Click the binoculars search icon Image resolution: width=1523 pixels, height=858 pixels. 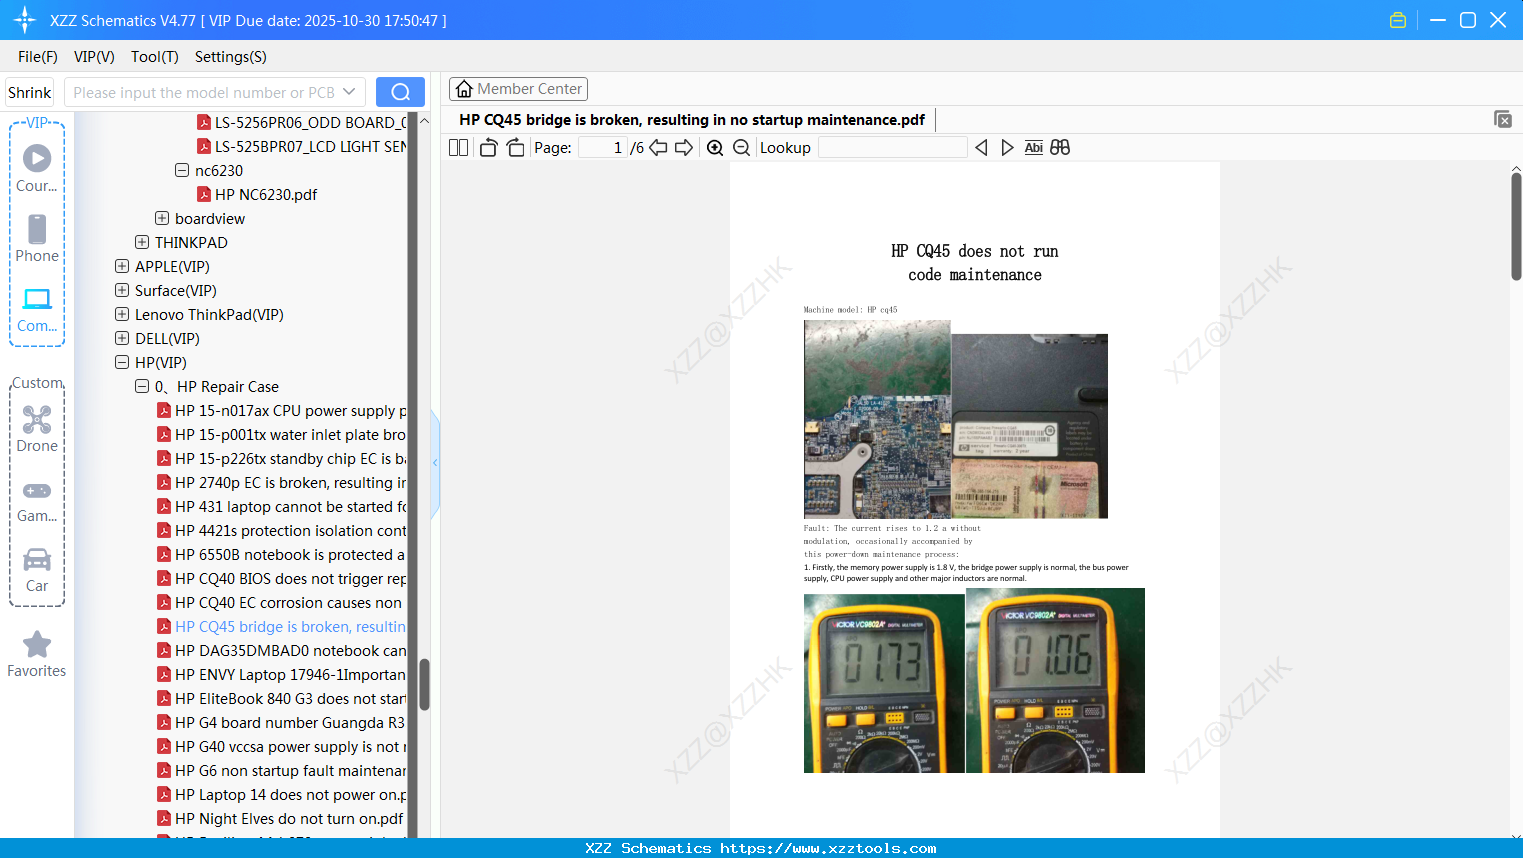coord(1060,148)
